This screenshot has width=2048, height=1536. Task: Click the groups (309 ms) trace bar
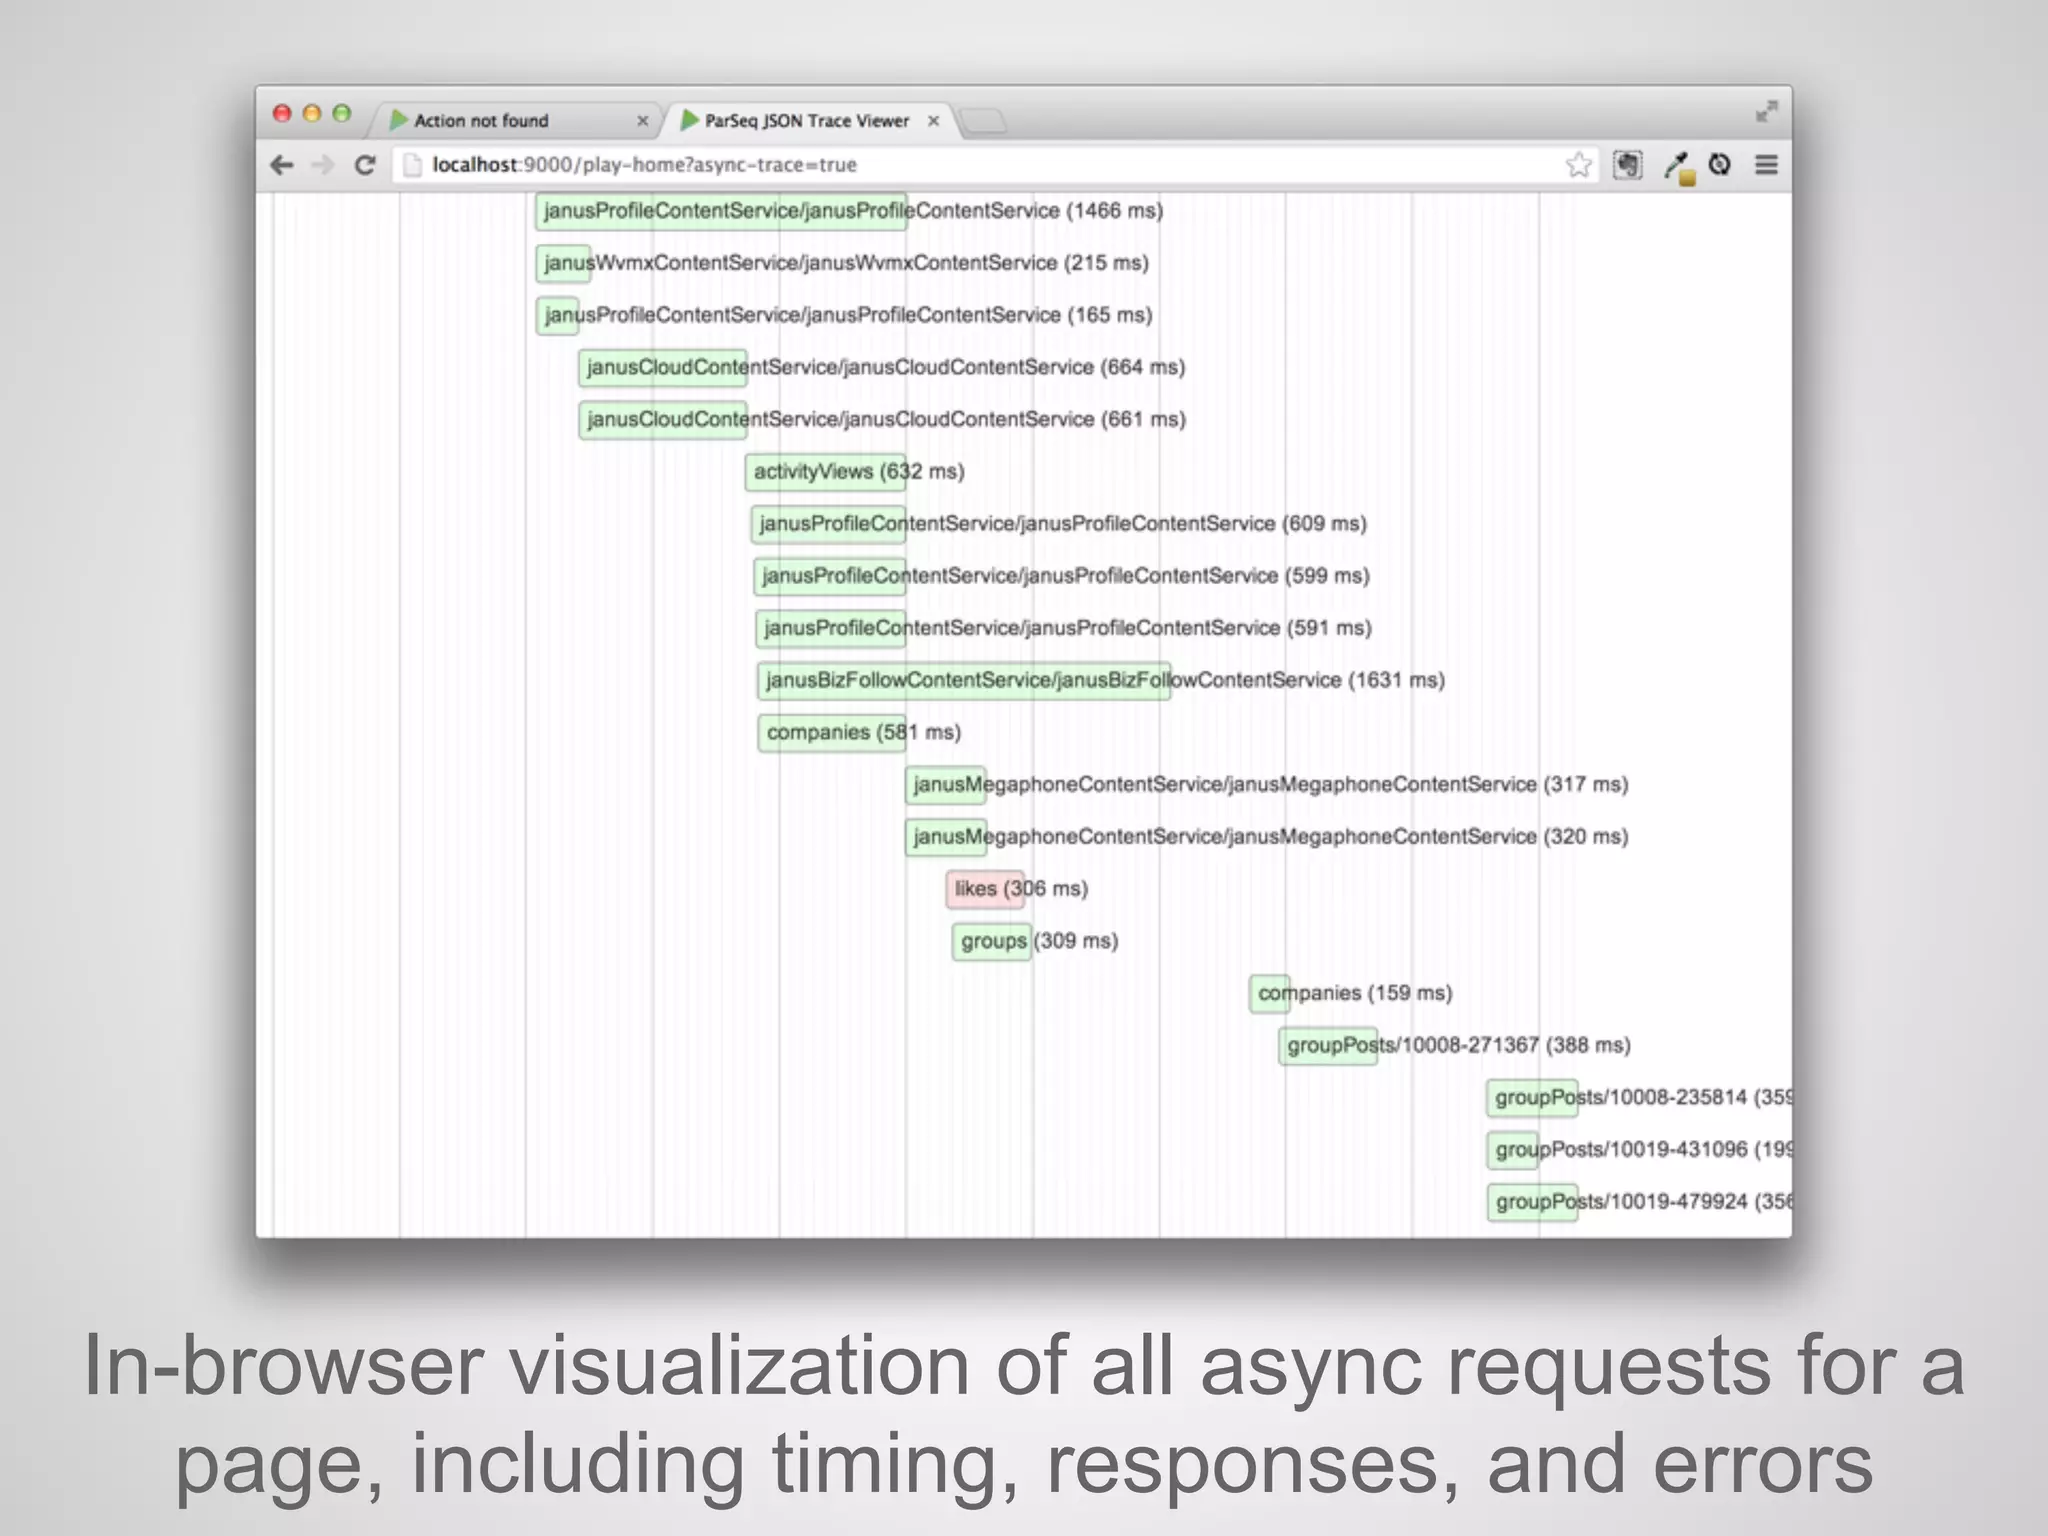(990, 941)
